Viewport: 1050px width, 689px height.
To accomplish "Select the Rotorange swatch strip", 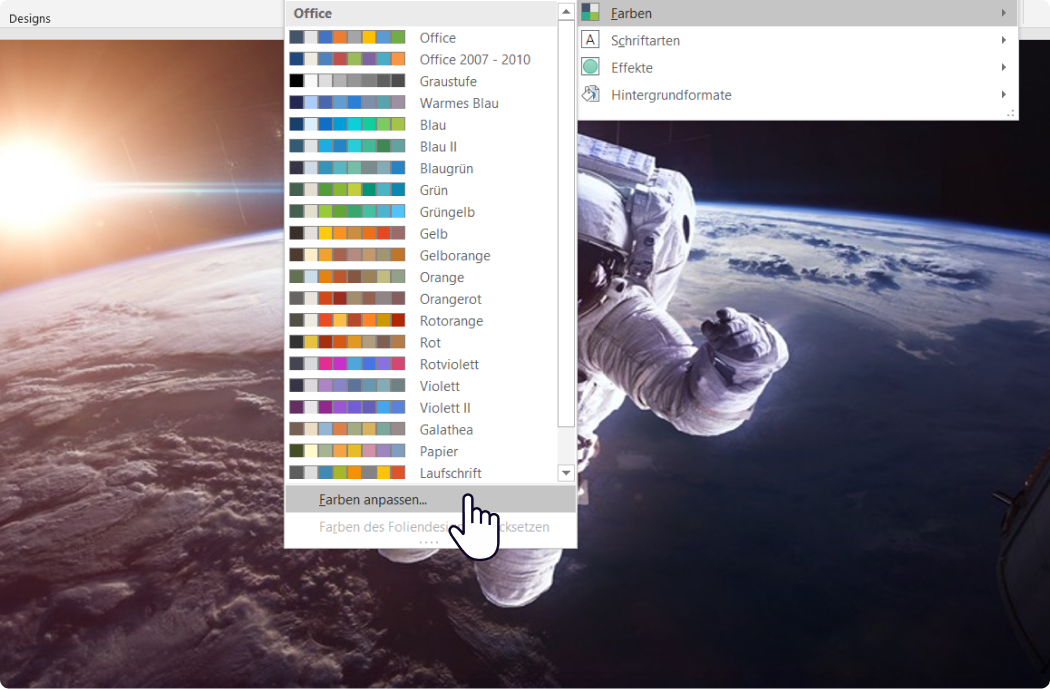I will [x=347, y=320].
